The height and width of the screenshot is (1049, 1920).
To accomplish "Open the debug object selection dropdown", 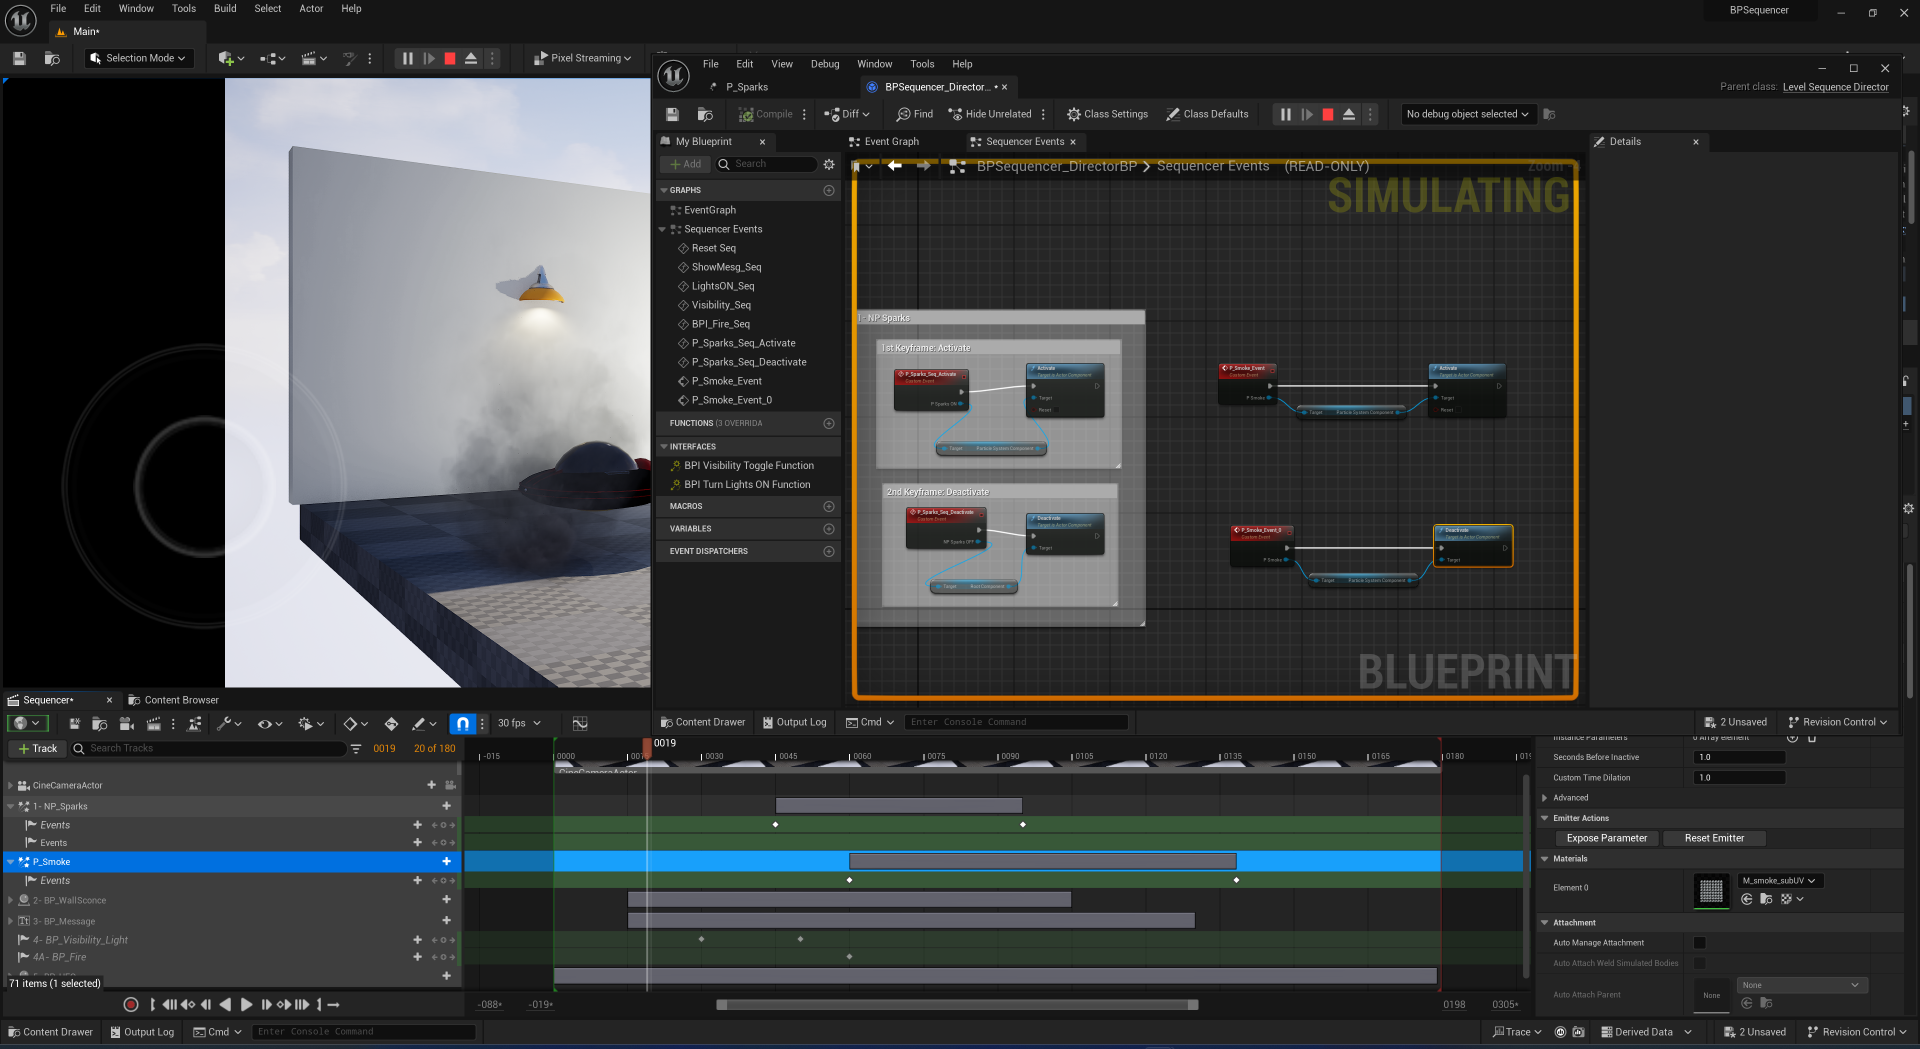I will pos(1467,114).
